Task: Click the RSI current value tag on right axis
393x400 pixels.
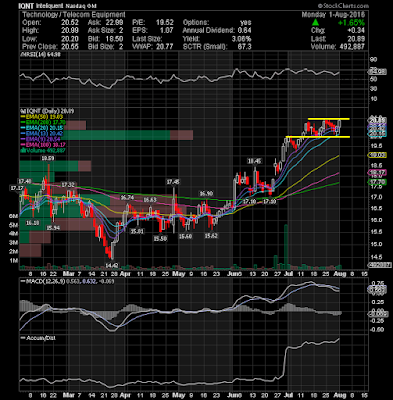Action: coord(377,71)
